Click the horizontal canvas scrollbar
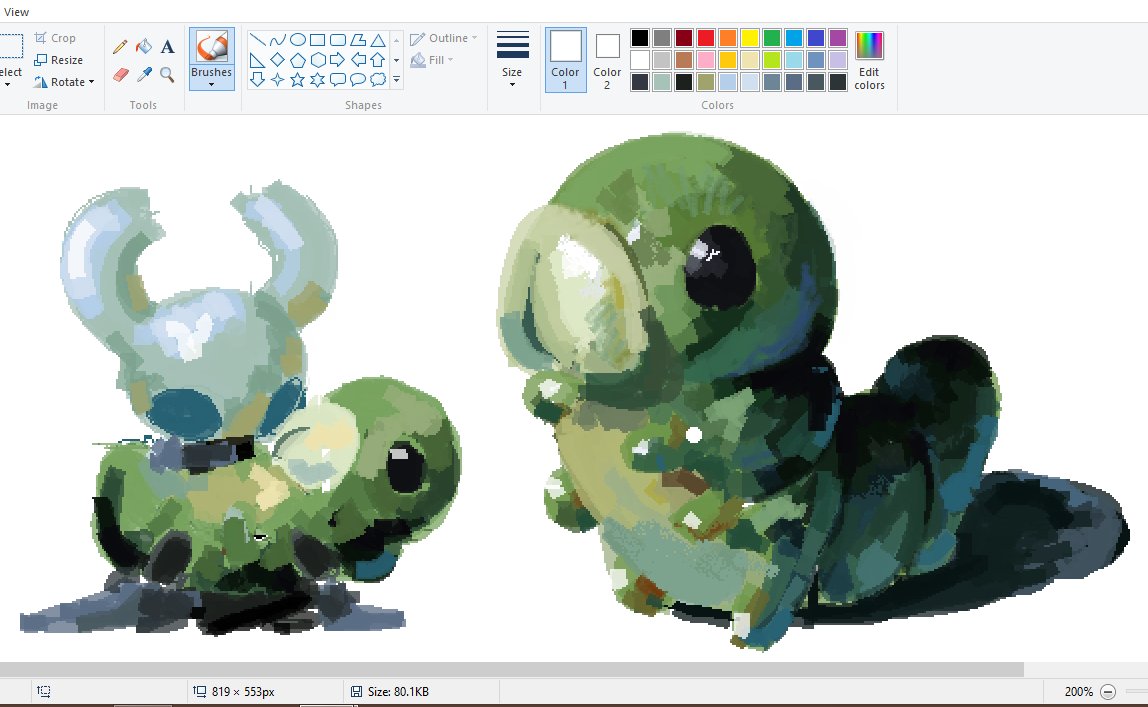Image resolution: width=1148 pixels, height=707 pixels. click(511, 669)
